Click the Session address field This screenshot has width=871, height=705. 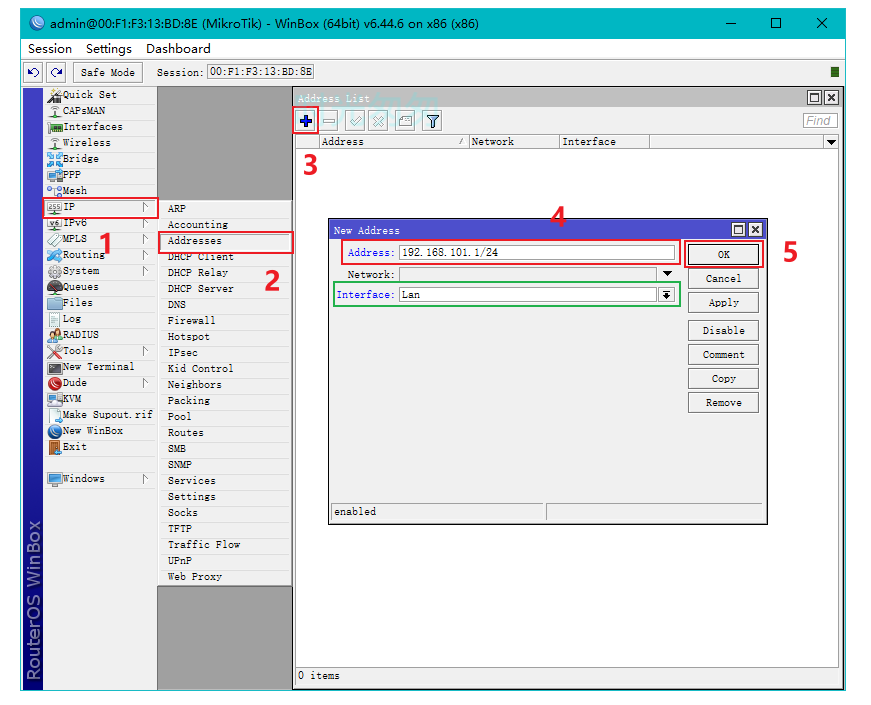click(x=261, y=72)
